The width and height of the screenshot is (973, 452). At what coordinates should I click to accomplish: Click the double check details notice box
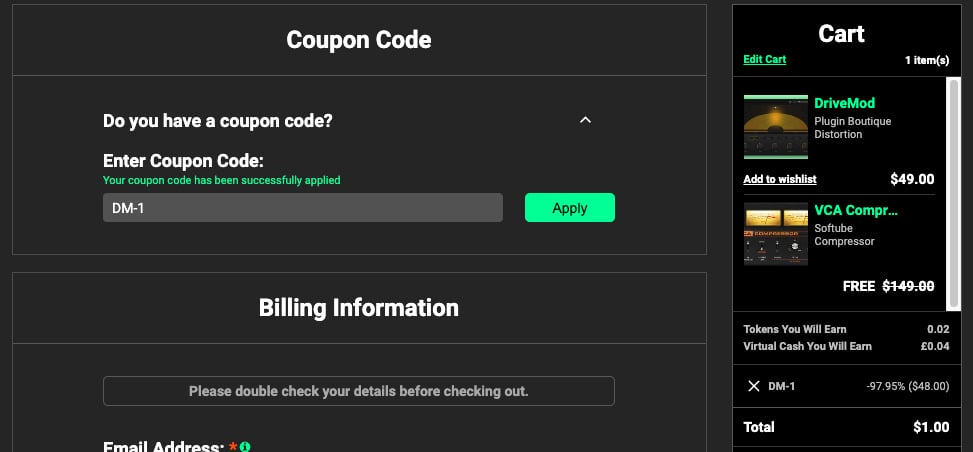click(359, 391)
